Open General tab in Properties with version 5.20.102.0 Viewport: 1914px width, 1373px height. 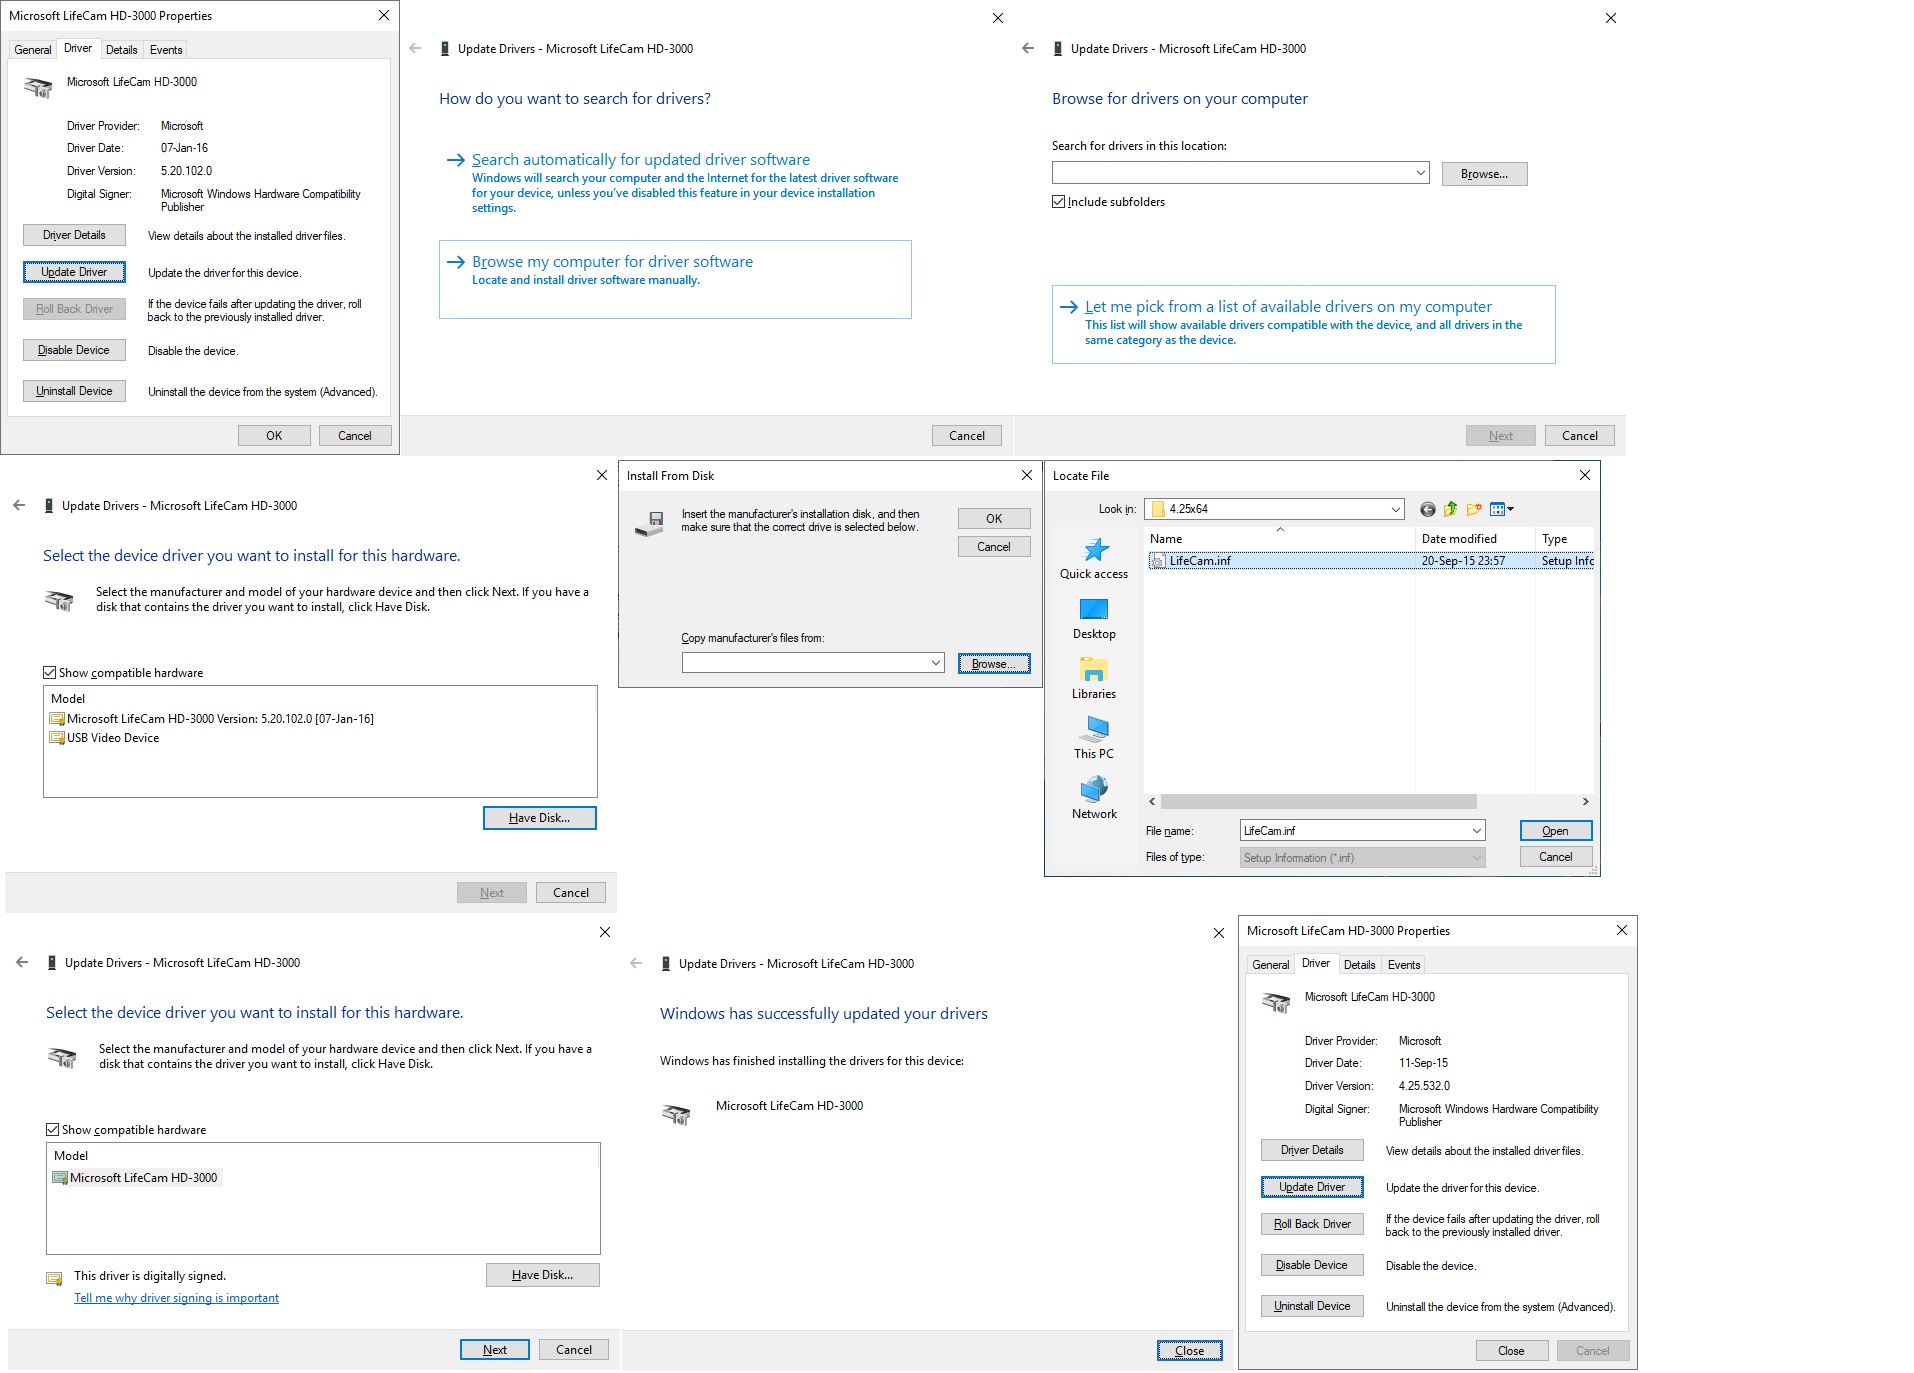click(x=32, y=50)
